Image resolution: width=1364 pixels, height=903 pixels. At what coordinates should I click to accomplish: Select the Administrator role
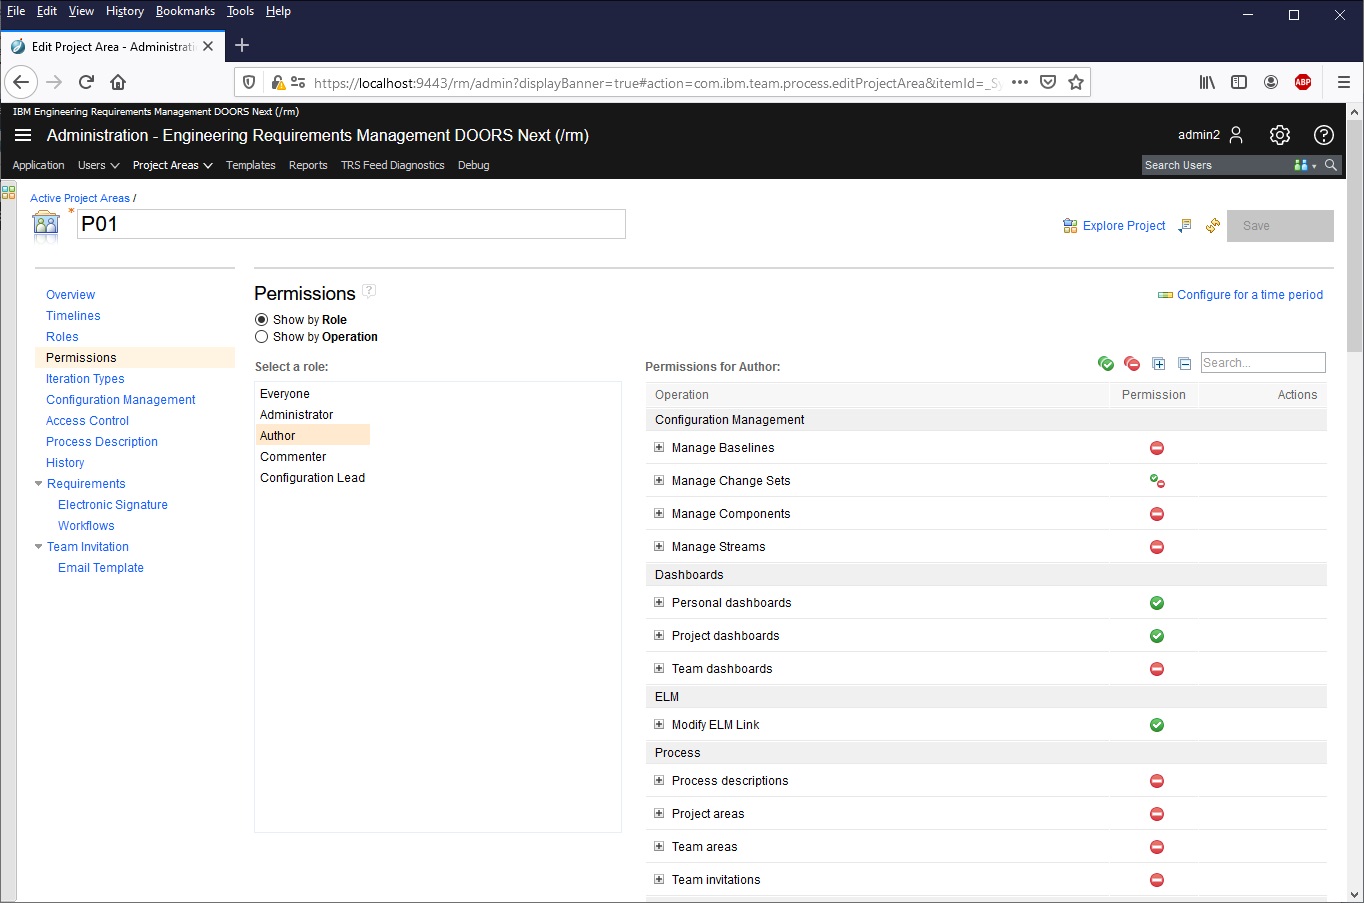(297, 415)
